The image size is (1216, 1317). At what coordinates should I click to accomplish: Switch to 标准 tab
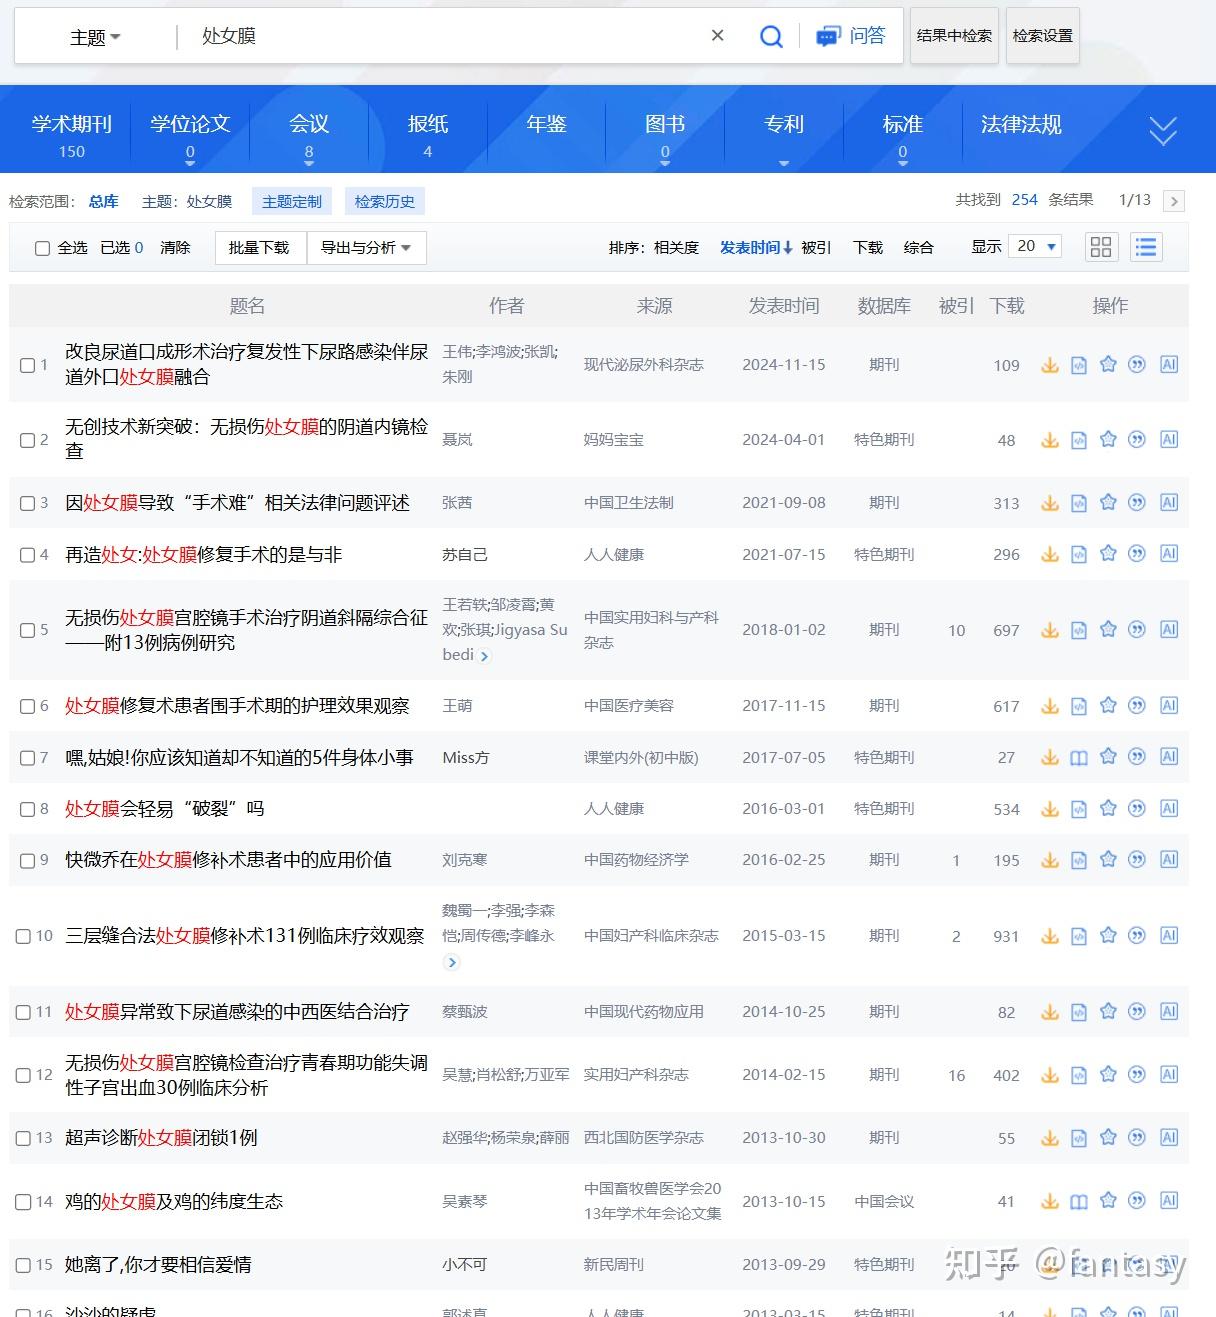(x=903, y=125)
